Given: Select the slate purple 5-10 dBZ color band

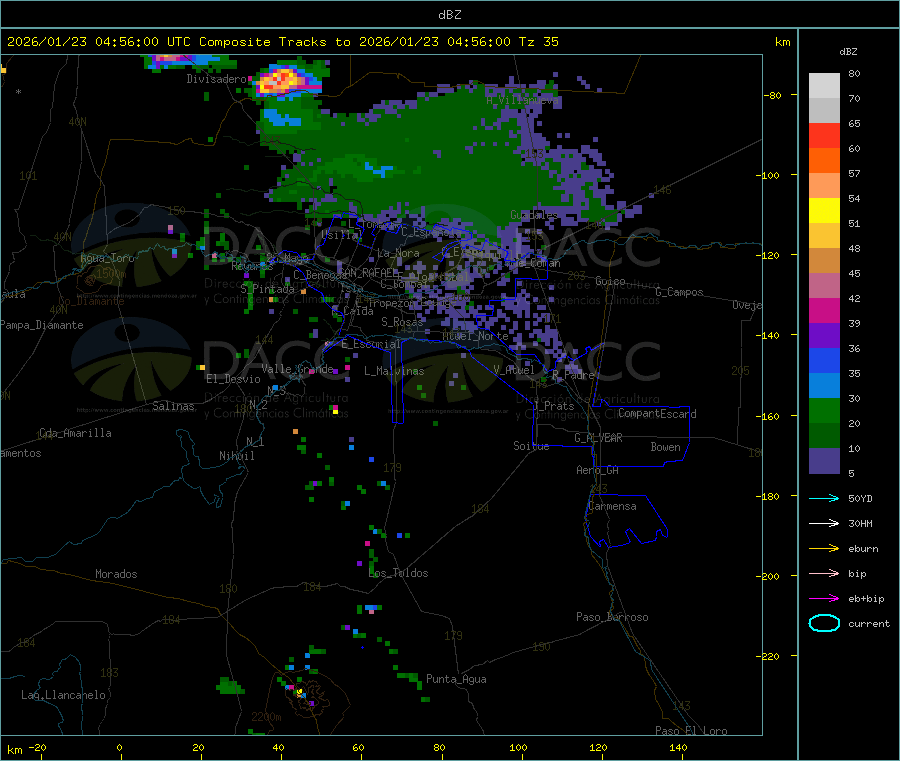Looking at the screenshot, I should tap(824, 461).
